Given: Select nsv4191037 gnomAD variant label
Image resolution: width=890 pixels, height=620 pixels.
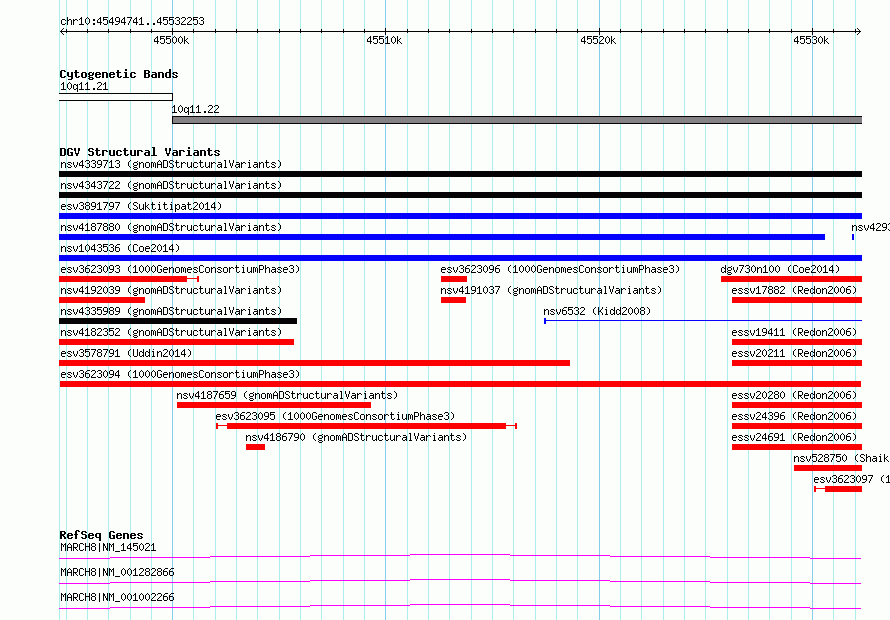Looking at the screenshot, I should (x=551, y=290).
